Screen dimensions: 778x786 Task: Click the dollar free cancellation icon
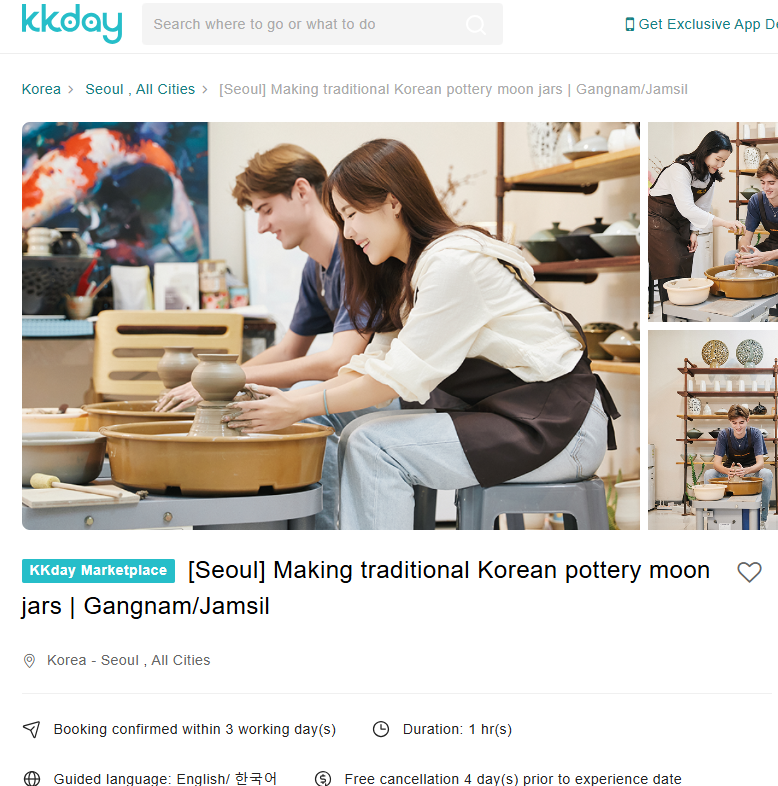pos(323,778)
